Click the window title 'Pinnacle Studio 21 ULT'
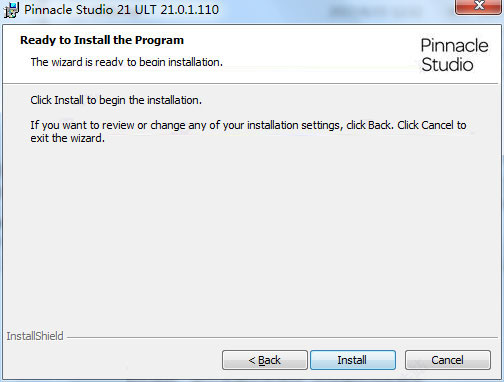Screen dimensions: 504x382 pyautogui.click(x=90, y=10)
